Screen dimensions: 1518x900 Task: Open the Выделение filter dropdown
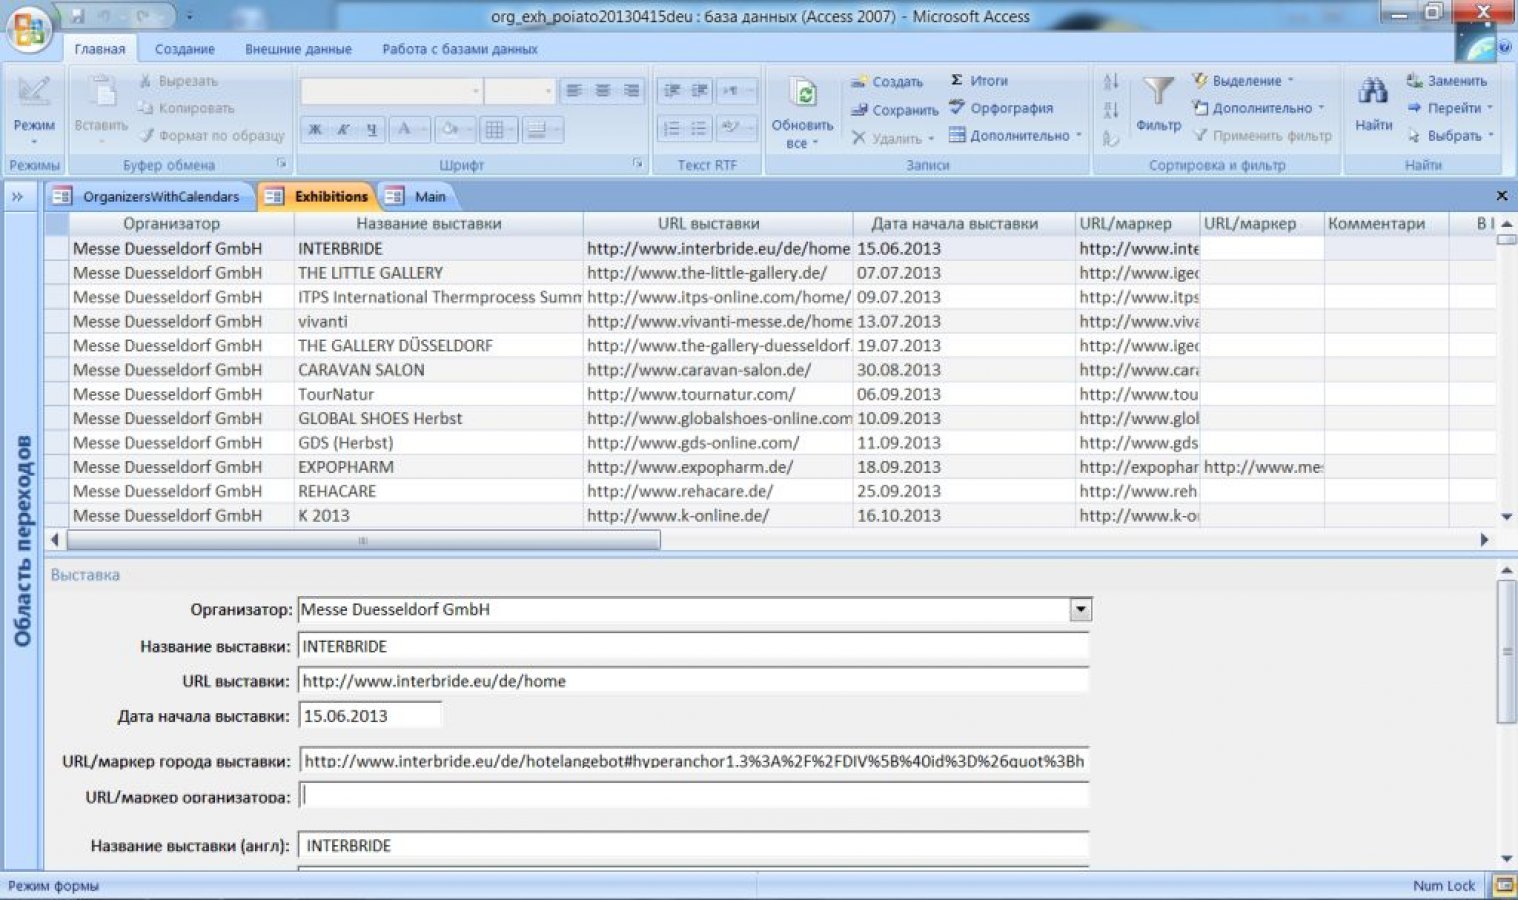(x=1243, y=80)
